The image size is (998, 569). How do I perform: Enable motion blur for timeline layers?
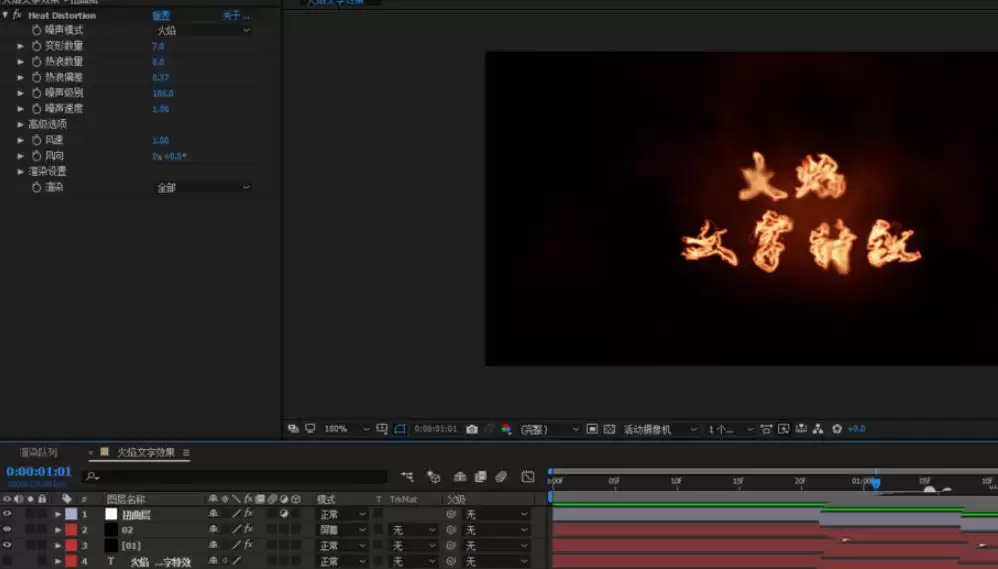click(x=501, y=476)
